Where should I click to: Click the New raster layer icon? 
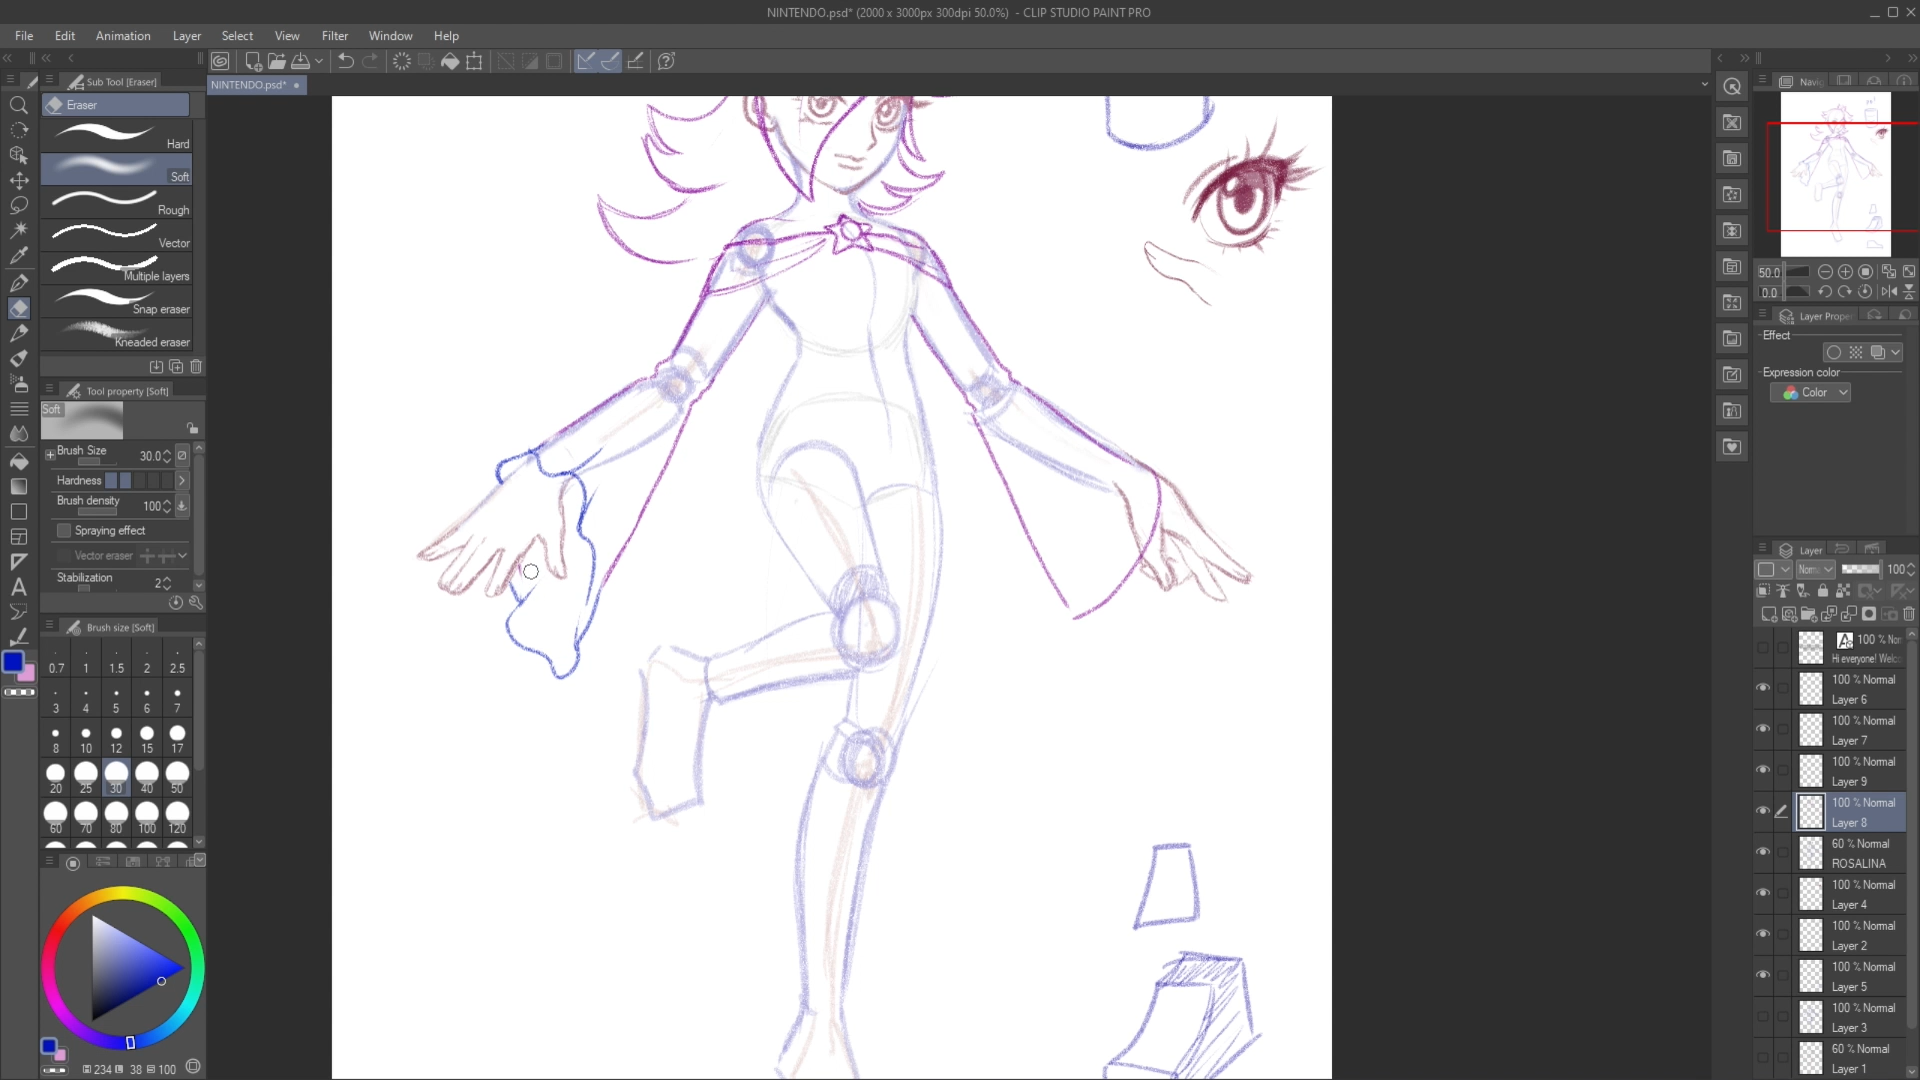pos(1768,614)
